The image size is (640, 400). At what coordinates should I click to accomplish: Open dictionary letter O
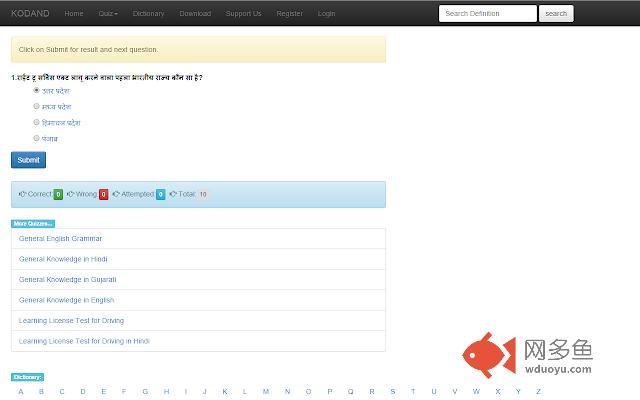click(309, 391)
